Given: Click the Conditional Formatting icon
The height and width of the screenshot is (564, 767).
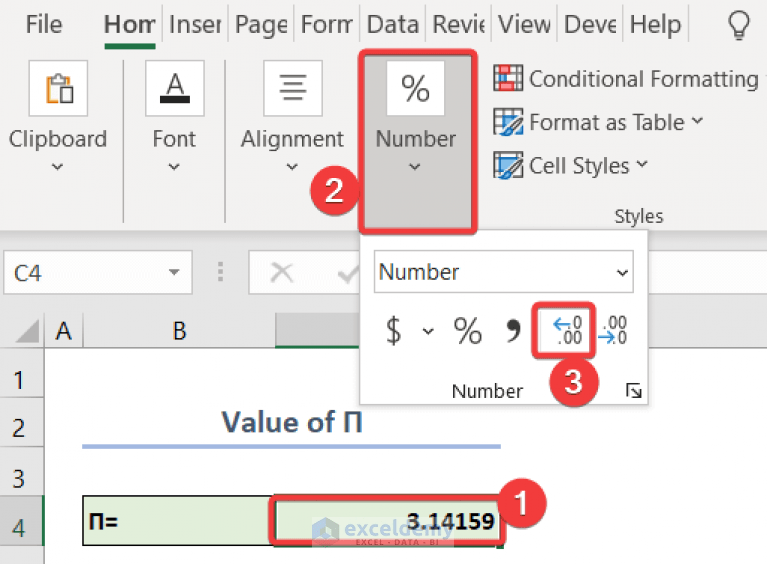Looking at the screenshot, I should 508,78.
